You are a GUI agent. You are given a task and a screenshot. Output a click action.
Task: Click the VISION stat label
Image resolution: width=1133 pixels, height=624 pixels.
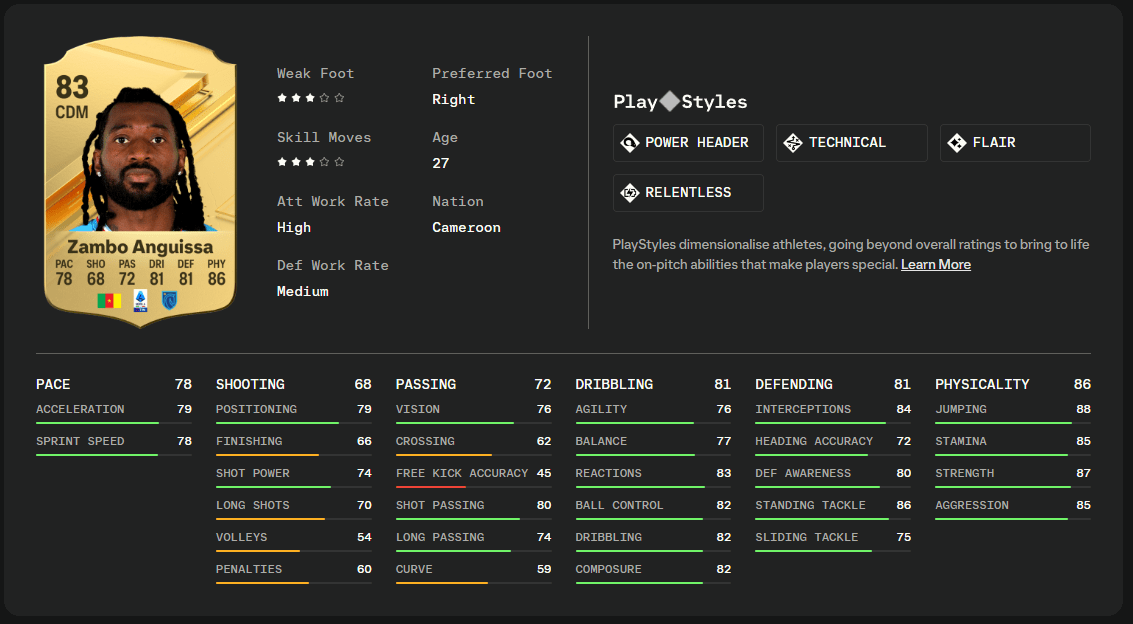[x=418, y=410]
